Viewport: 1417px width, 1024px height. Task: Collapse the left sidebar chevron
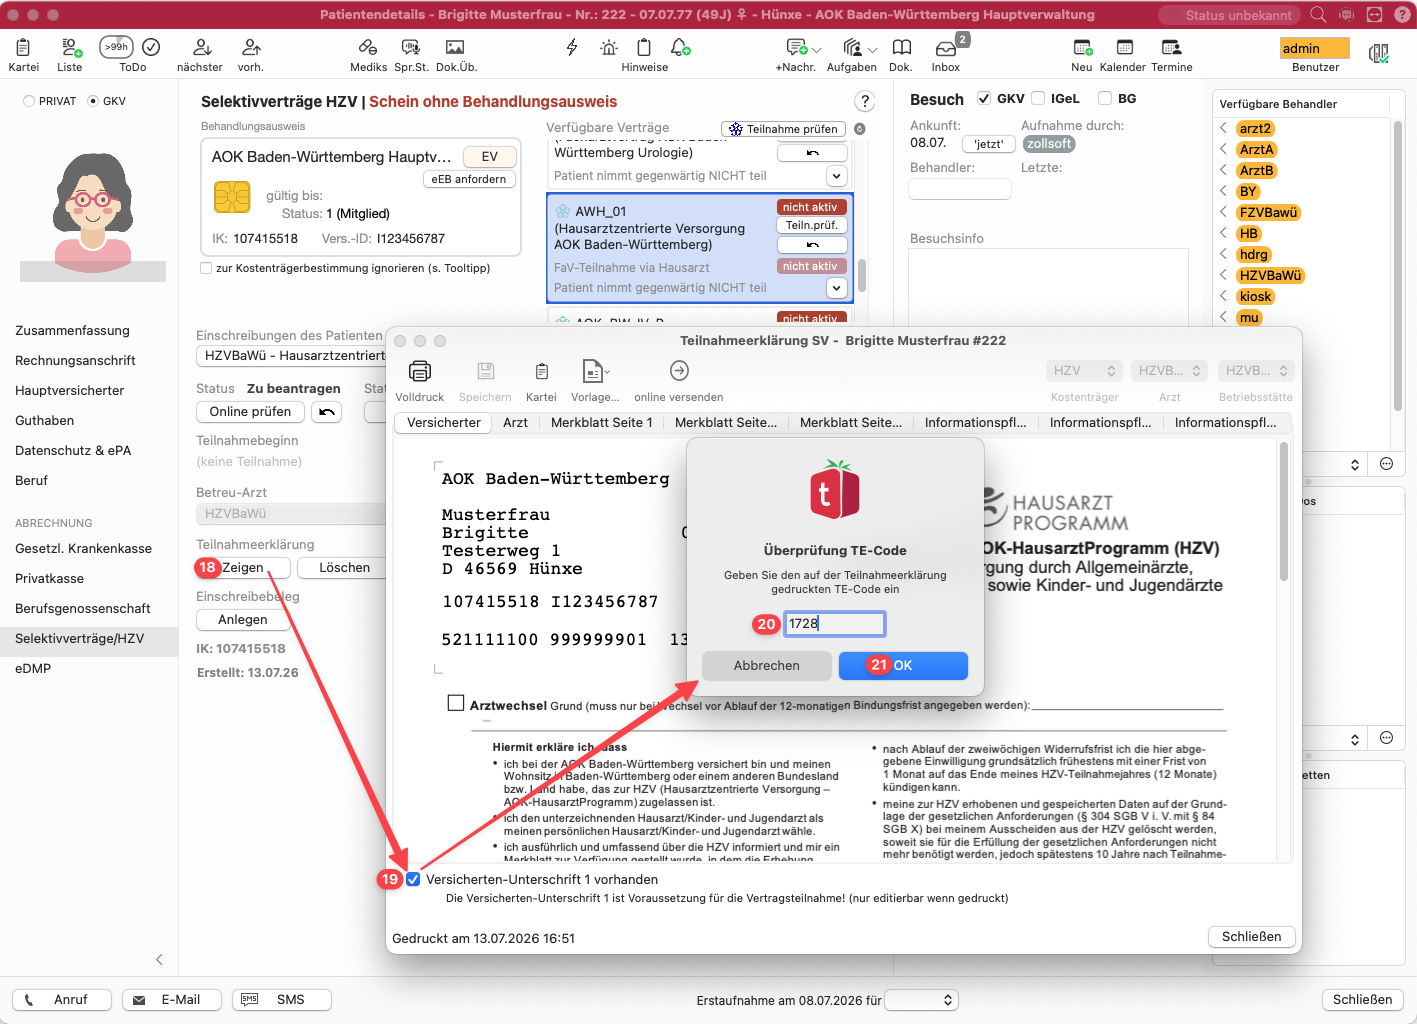(x=160, y=959)
